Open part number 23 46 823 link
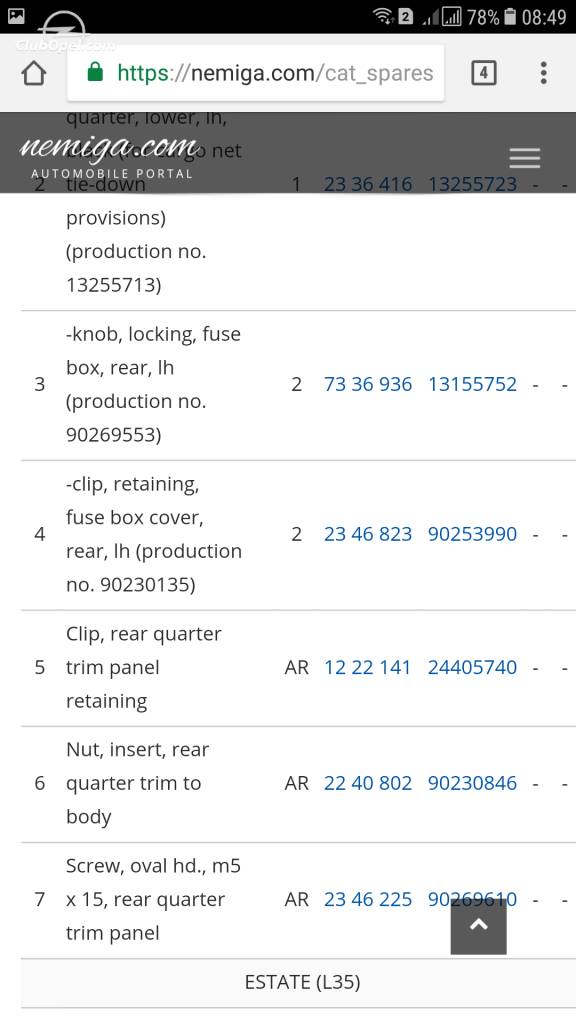This screenshot has width=576, height=1024. (368, 534)
